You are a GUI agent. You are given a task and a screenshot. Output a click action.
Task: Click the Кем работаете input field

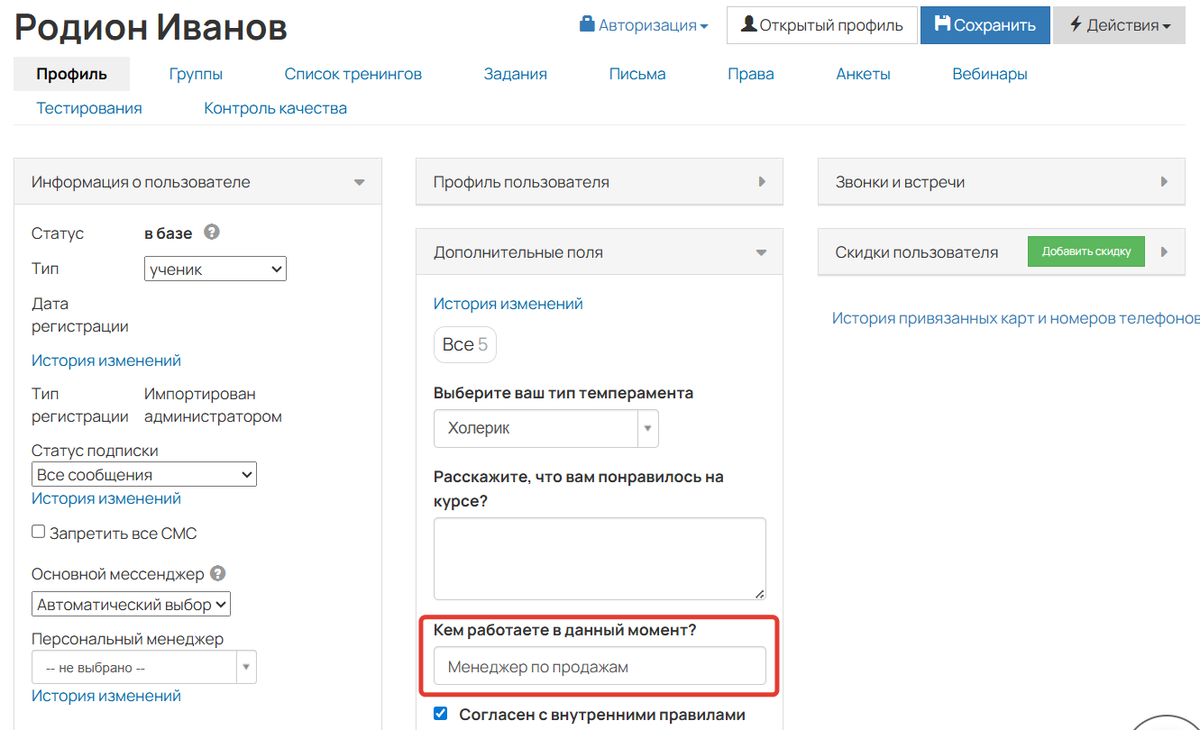point(598,665)
